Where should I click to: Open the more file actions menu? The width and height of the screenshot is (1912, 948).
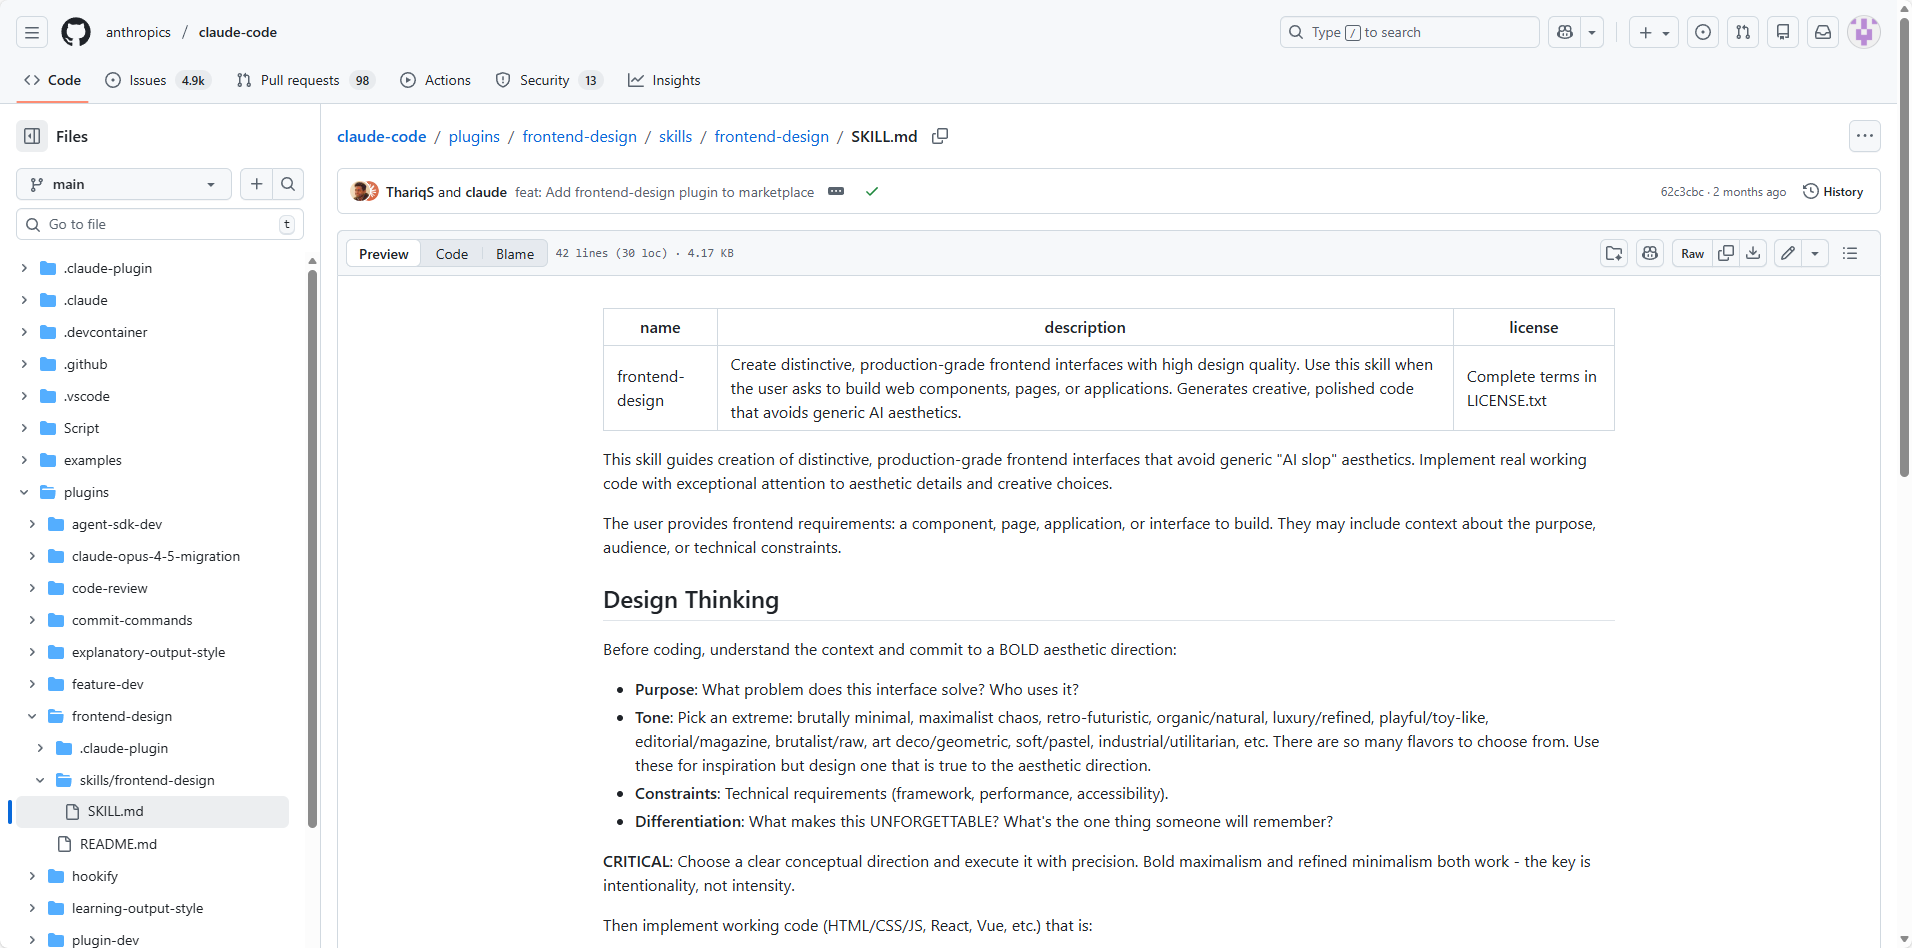pos(1865,136)
